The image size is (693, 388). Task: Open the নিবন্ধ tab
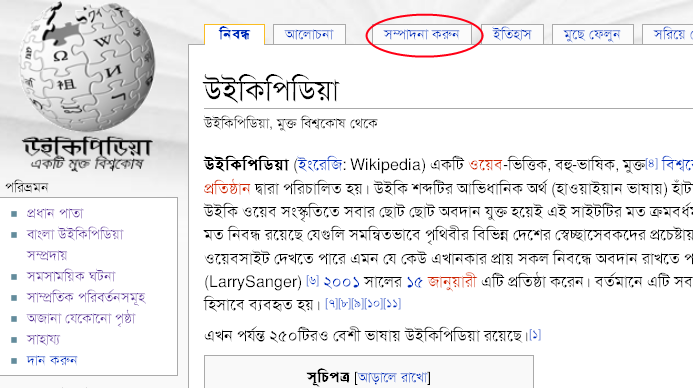[234, 34]
